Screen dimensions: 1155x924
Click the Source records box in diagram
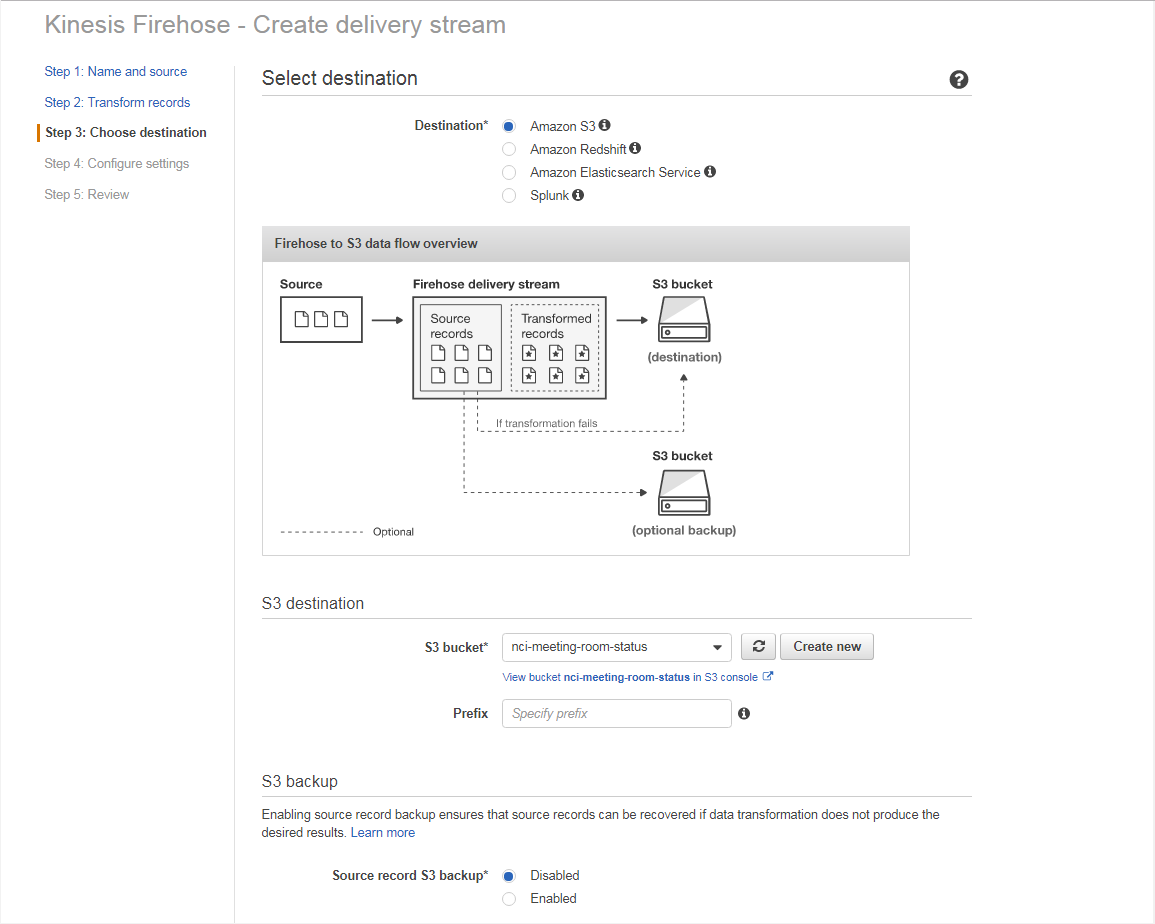(461, 347)
